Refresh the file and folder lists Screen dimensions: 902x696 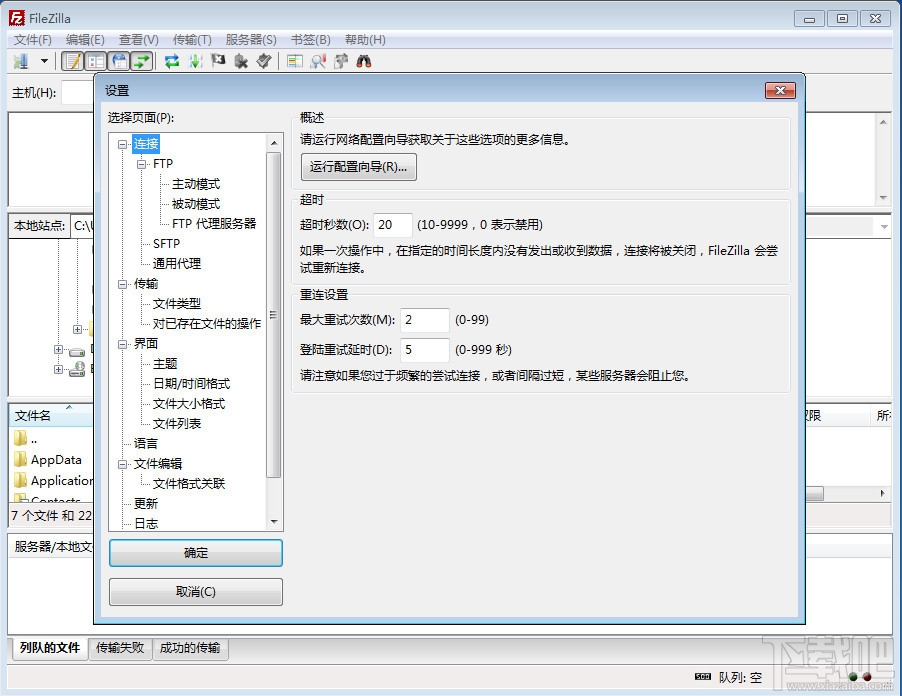pos(172,61)
